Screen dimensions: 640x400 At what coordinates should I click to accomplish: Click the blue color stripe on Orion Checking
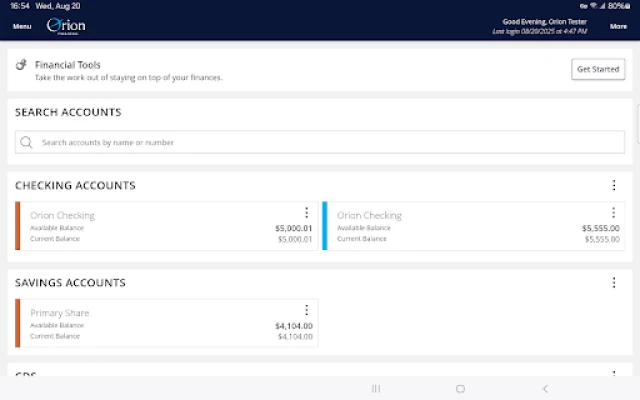(x=325, y=226)
